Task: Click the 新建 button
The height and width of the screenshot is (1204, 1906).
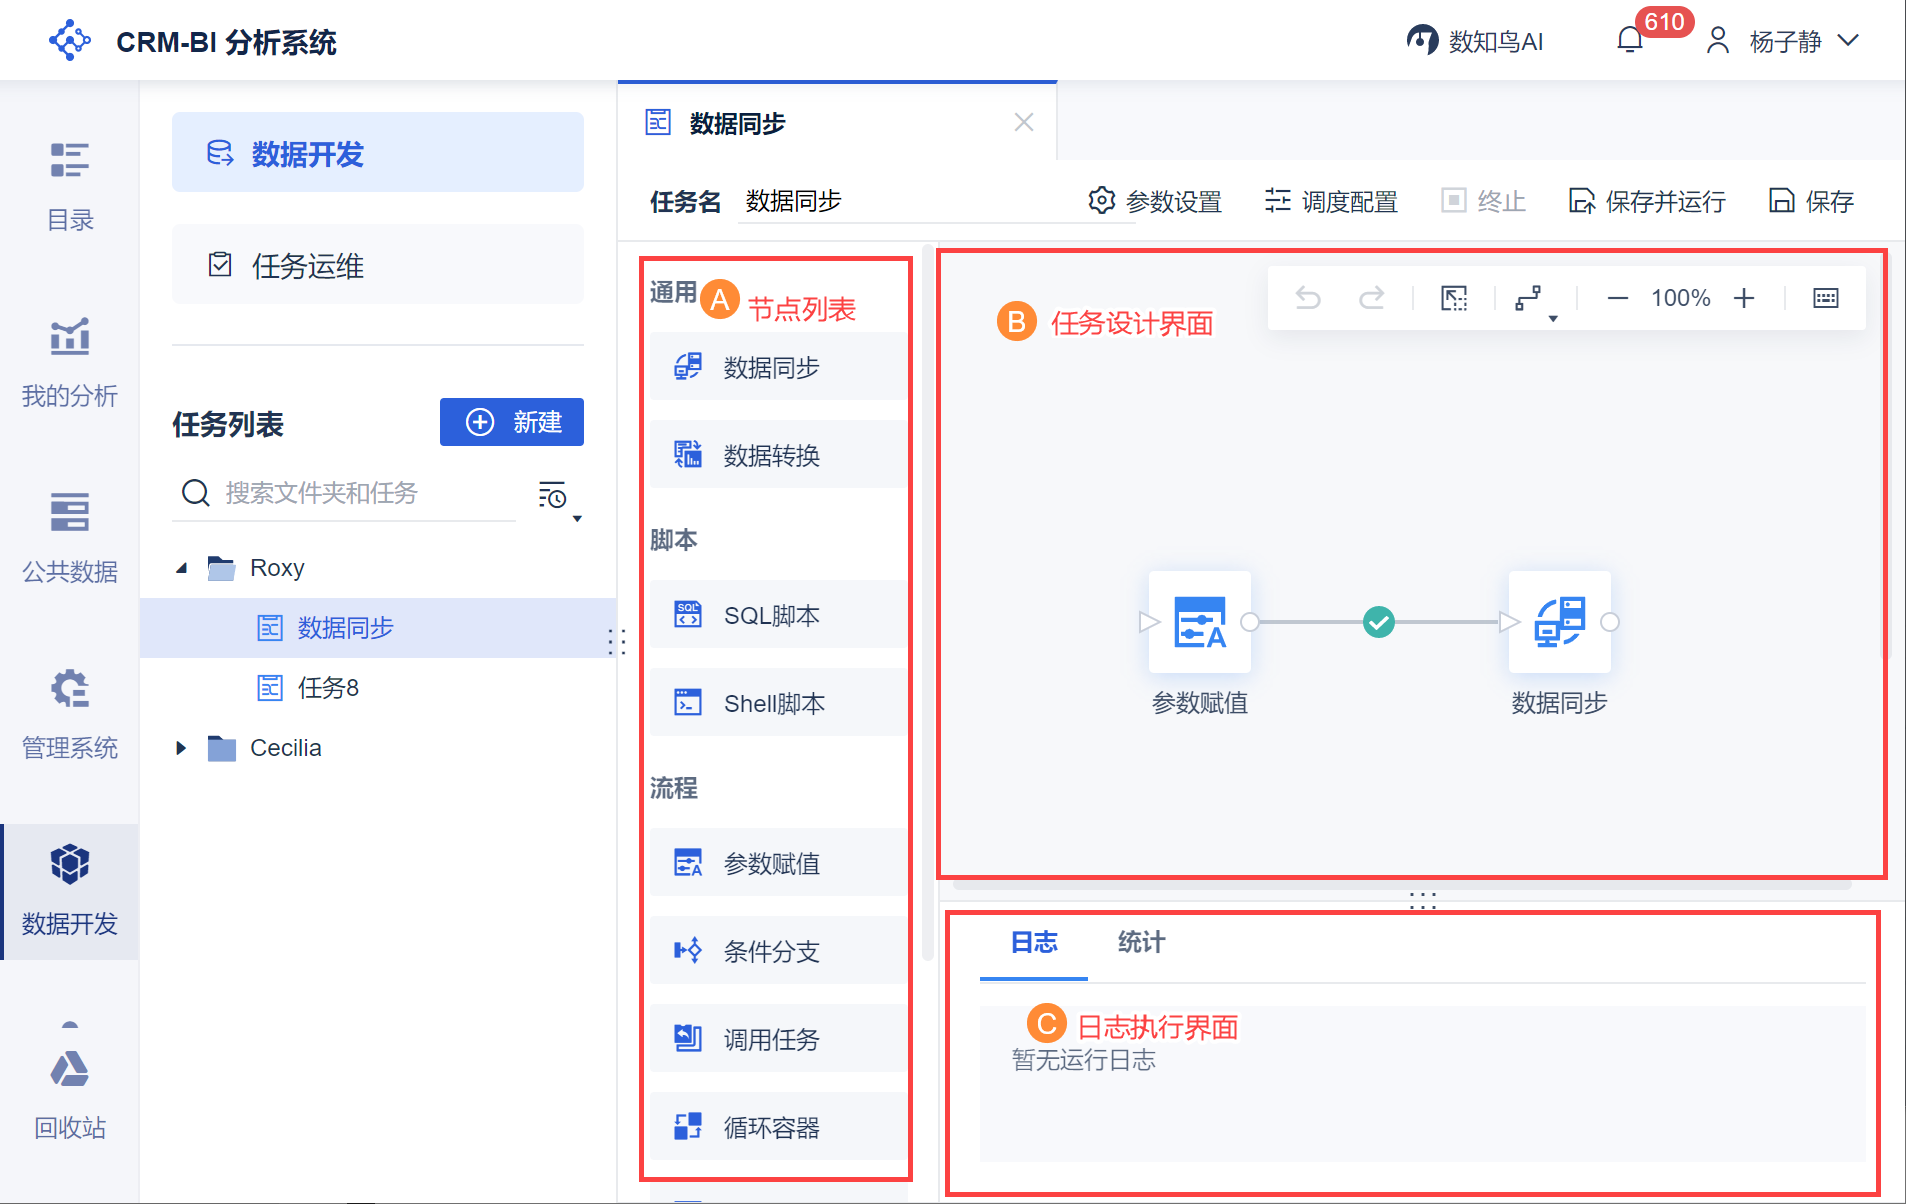Action: click(511, 422)
